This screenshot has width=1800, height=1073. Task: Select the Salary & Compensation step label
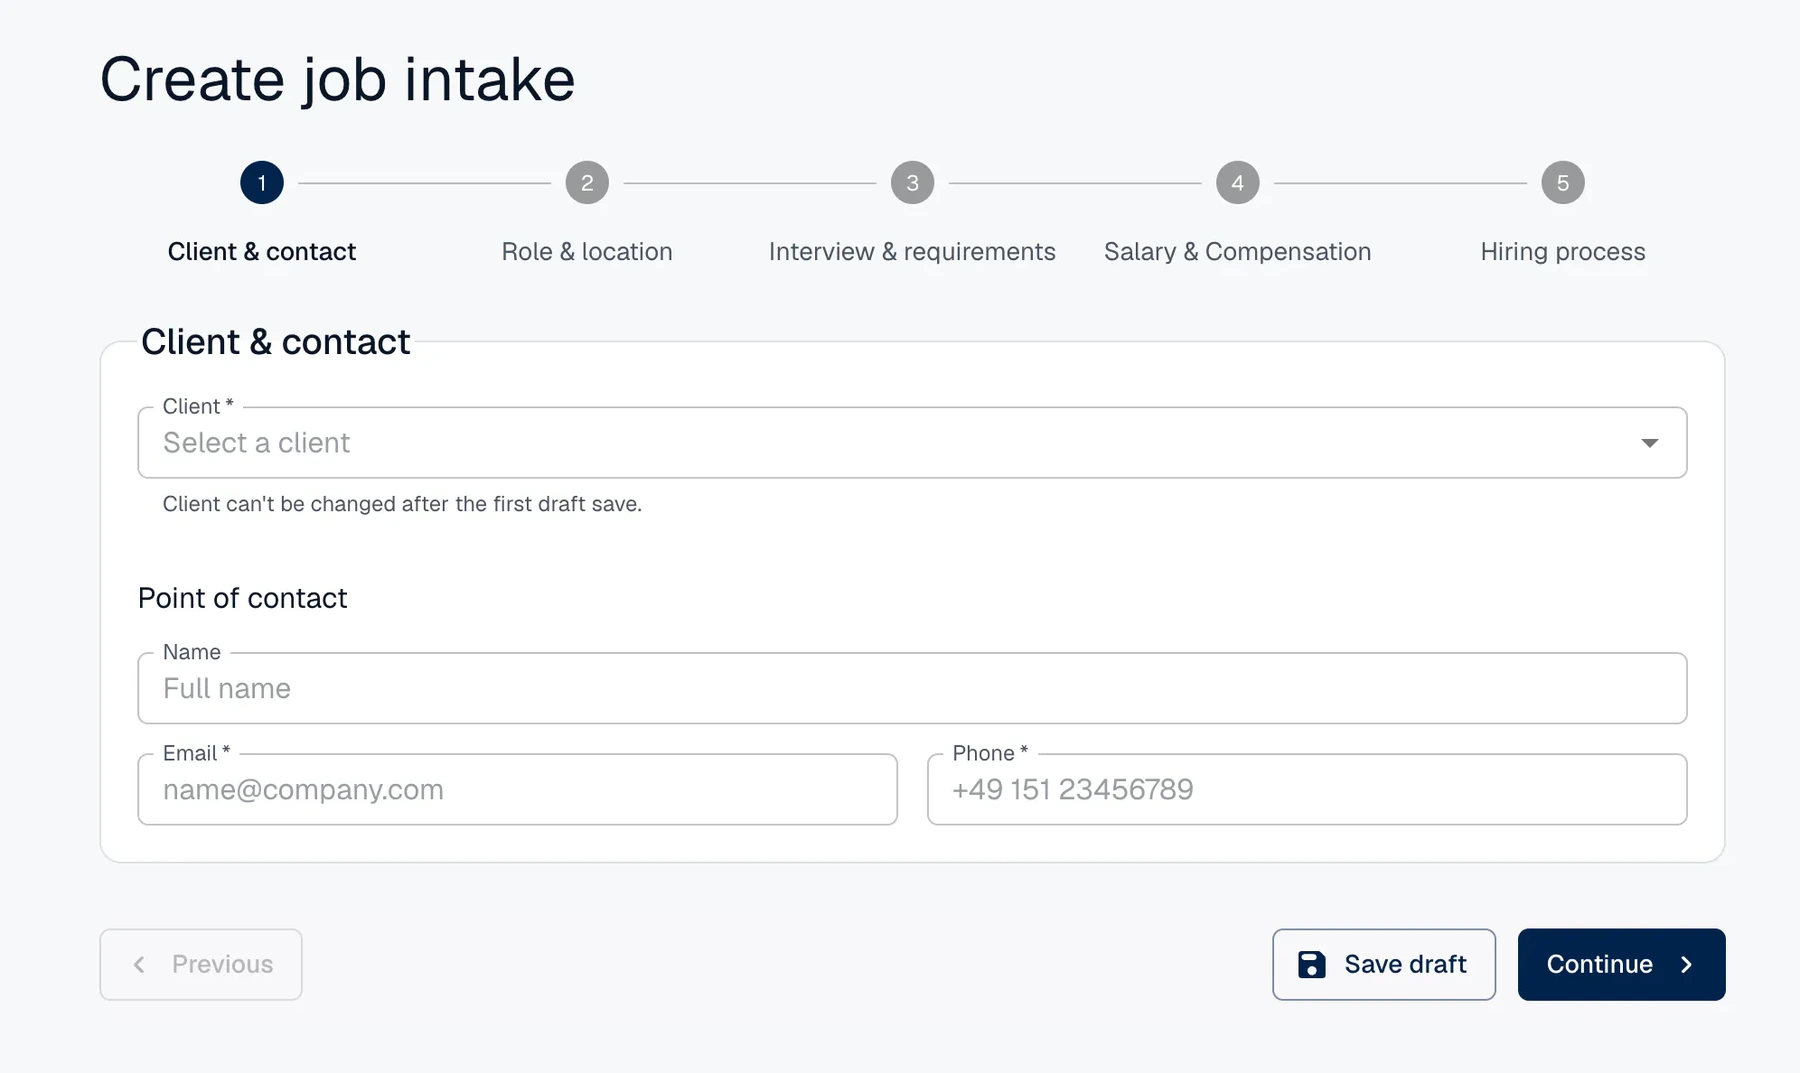point(1237,252)
